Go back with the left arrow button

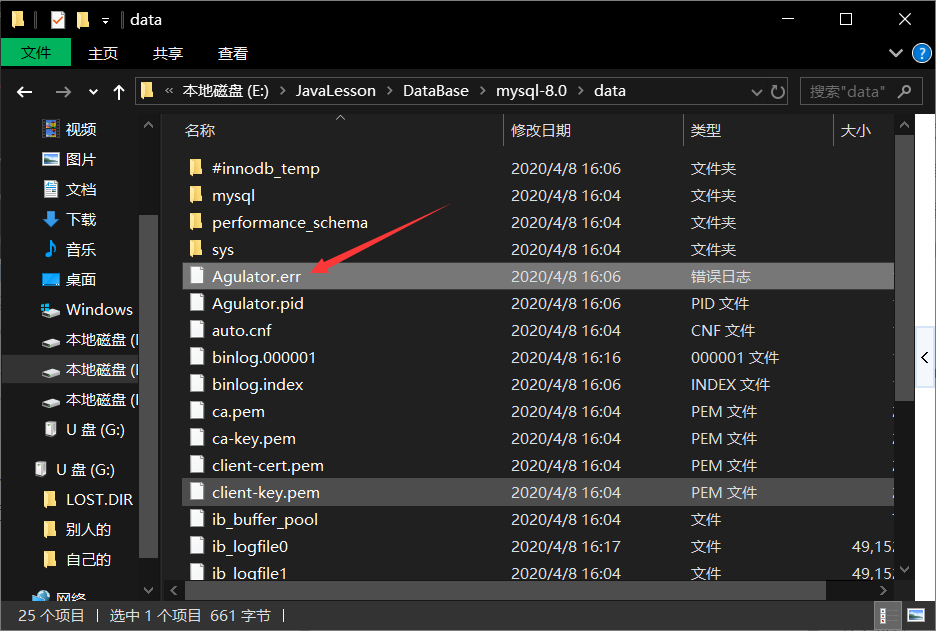point(24,92)
